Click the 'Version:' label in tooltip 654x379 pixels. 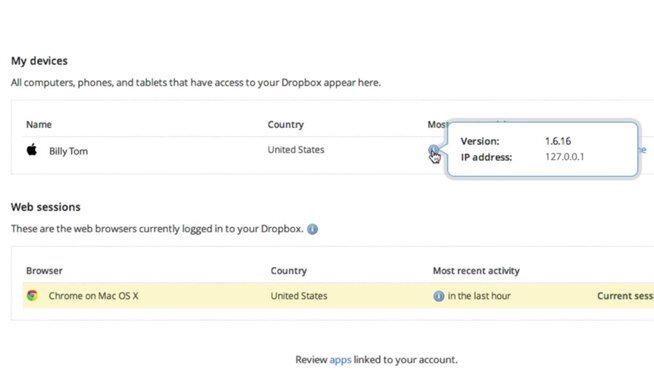480,141
